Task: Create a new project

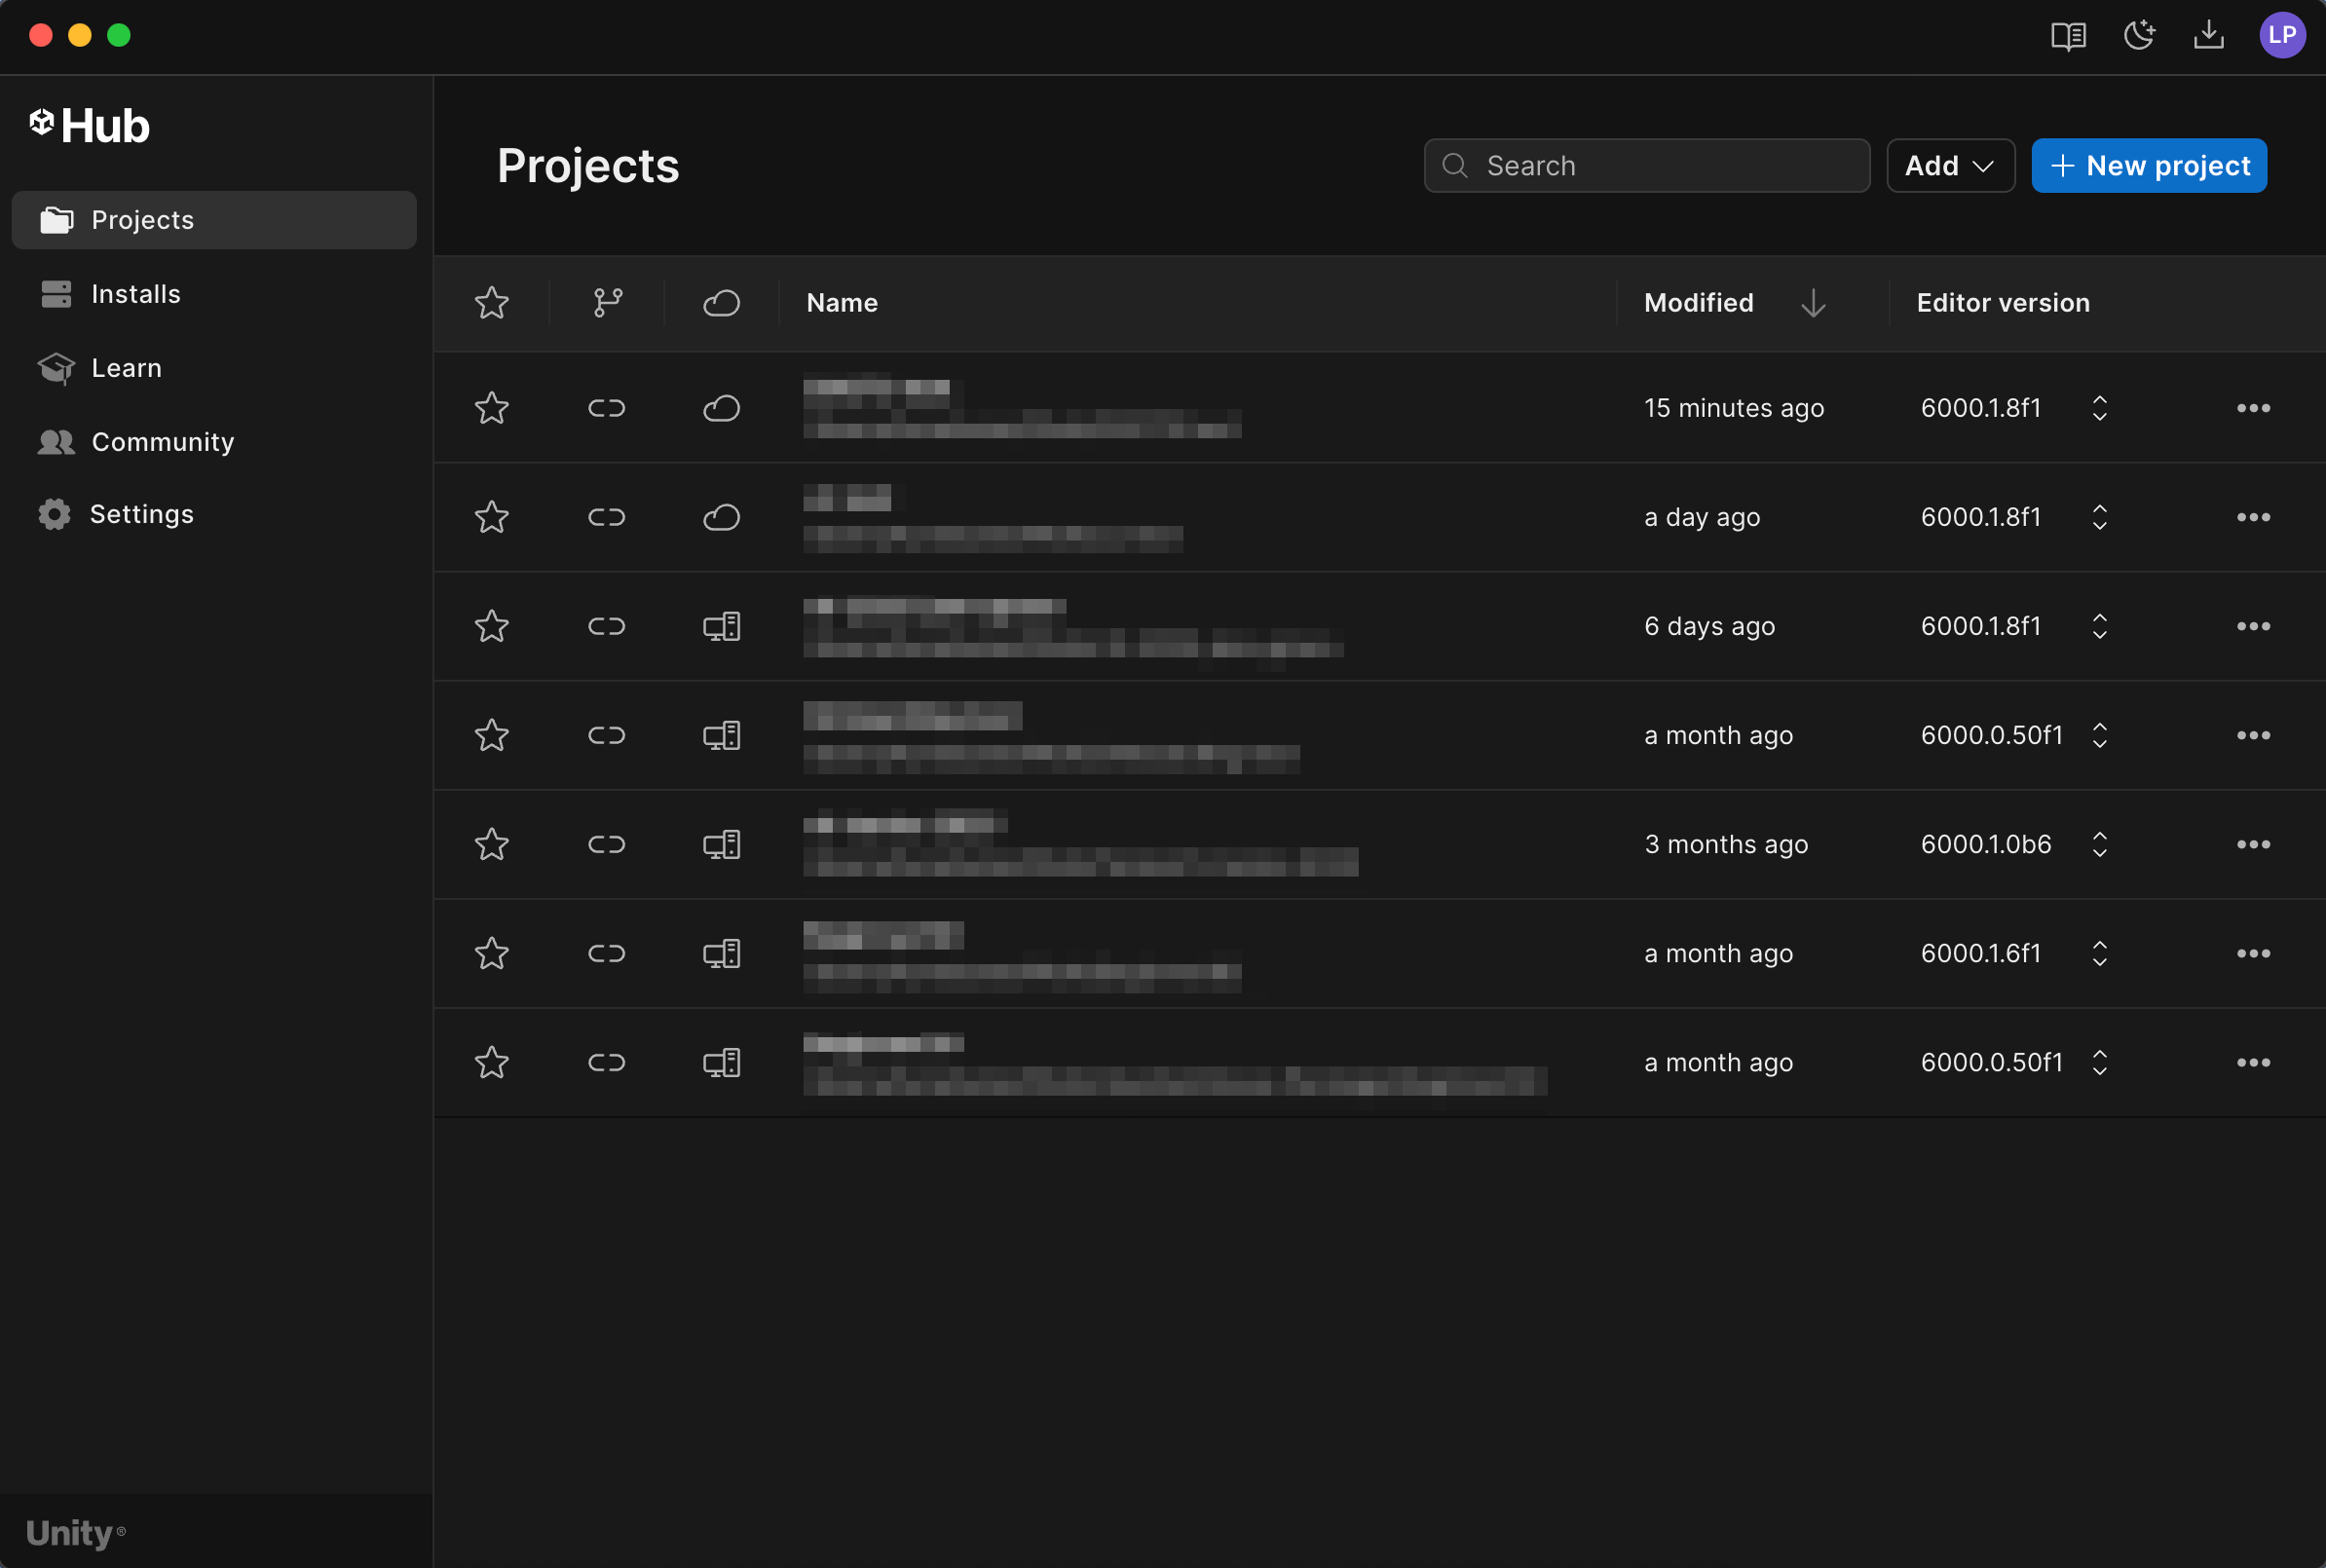Action: 2149,165
